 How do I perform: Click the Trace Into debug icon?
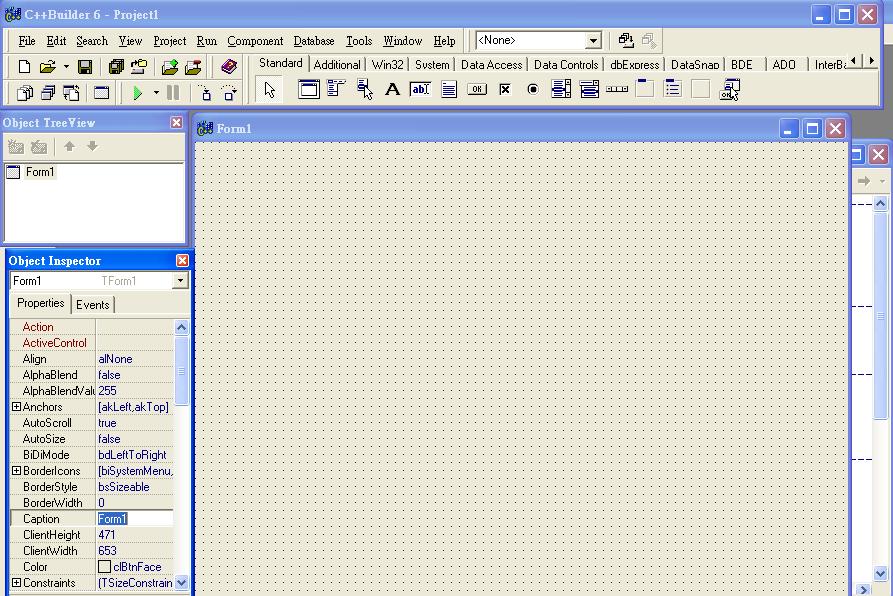204,93
